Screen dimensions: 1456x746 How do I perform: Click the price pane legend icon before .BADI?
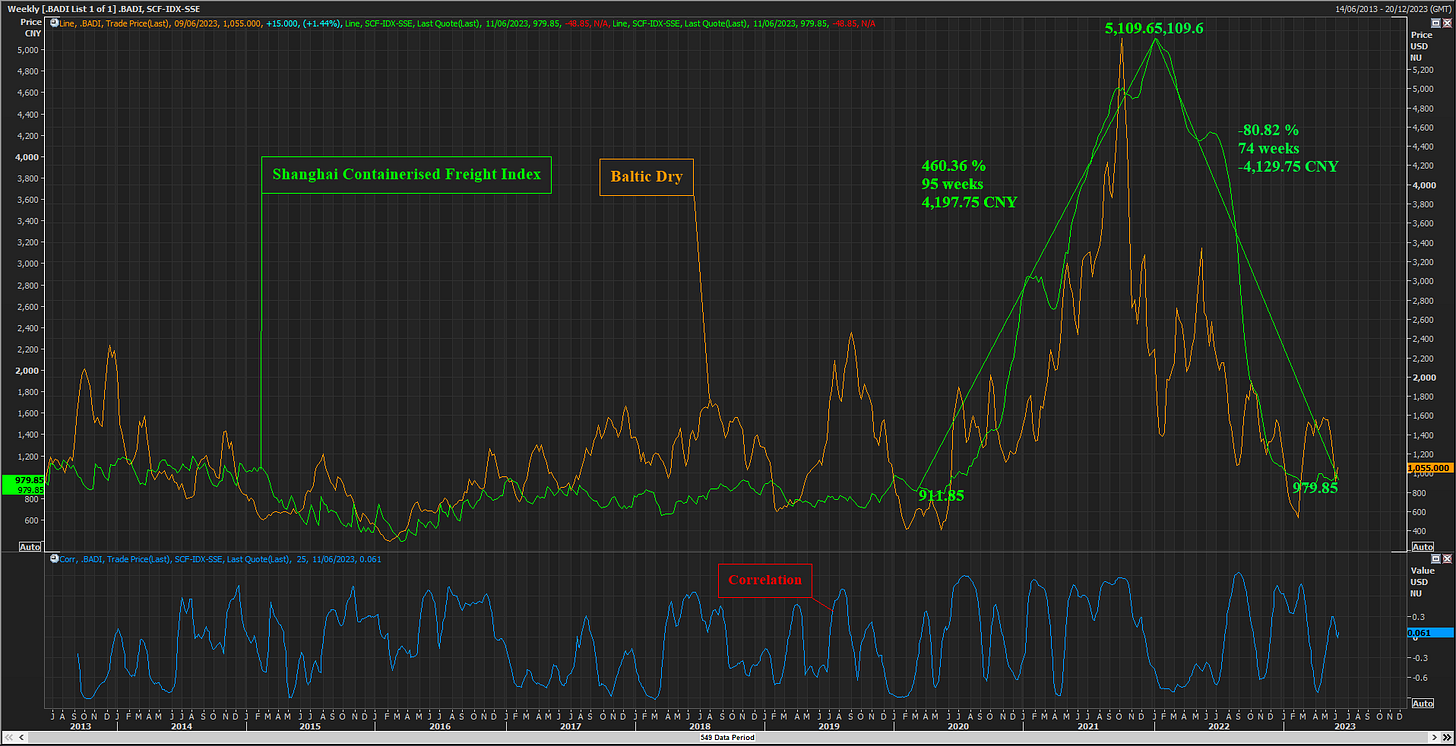tap(54, 23)
